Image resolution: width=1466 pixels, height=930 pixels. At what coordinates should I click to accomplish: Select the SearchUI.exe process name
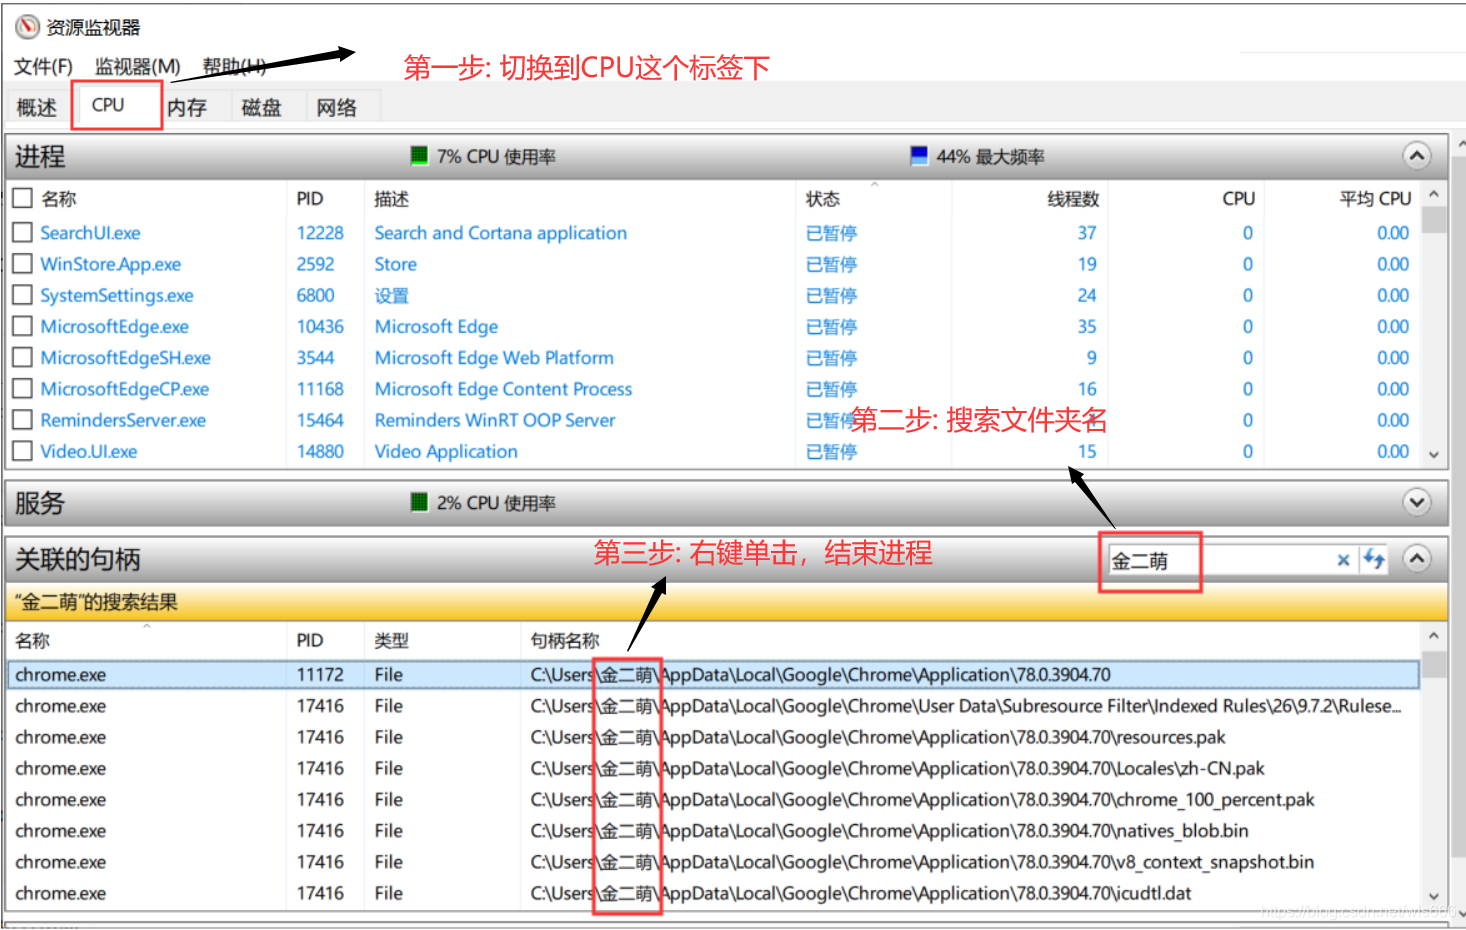[x=90, y=232]
